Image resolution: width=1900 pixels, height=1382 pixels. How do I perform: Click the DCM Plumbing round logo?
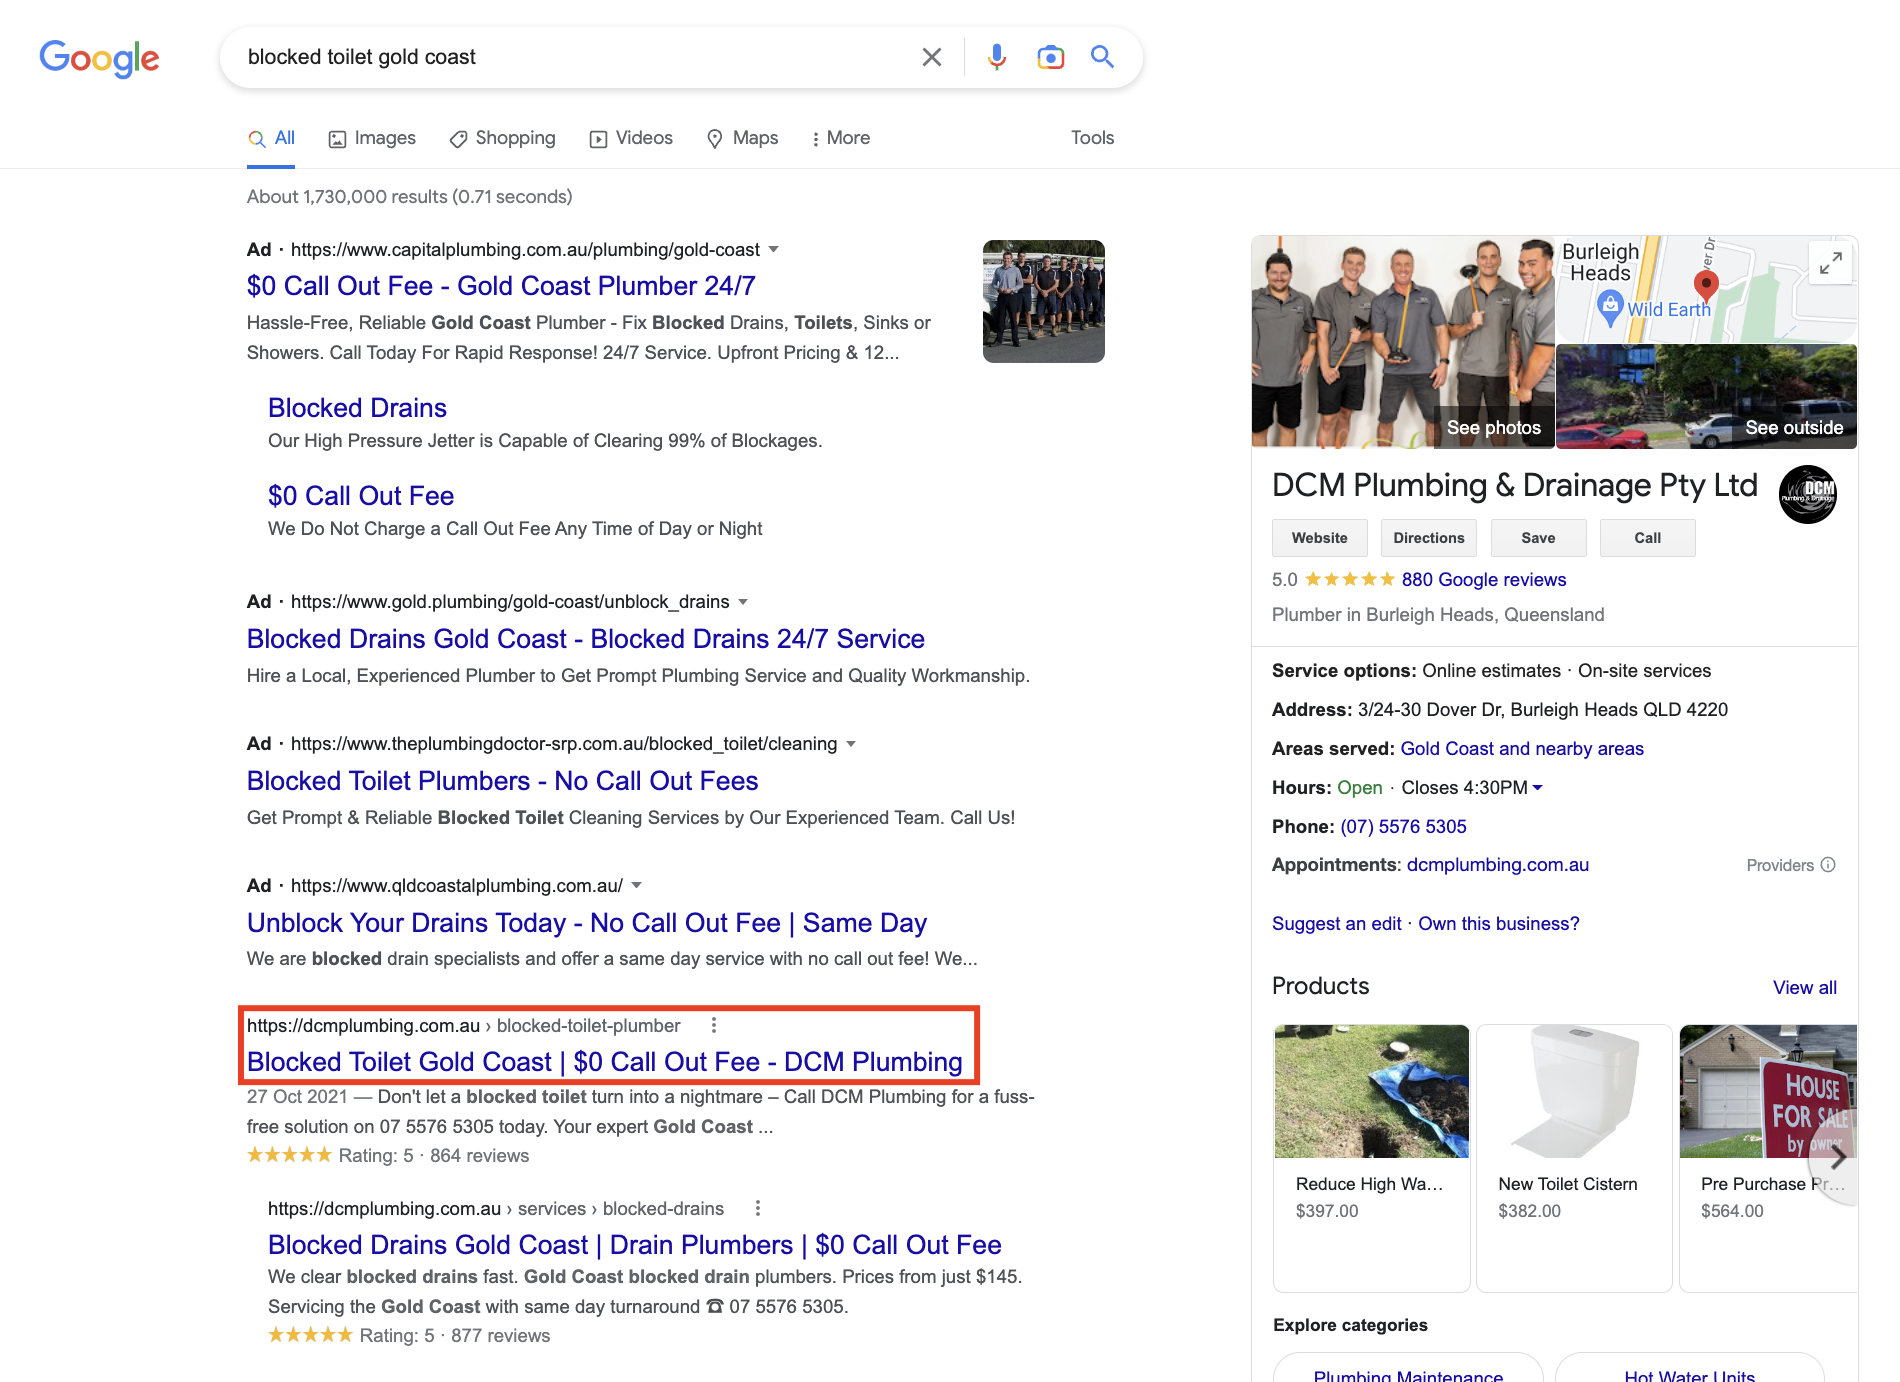coord(1807,494)
